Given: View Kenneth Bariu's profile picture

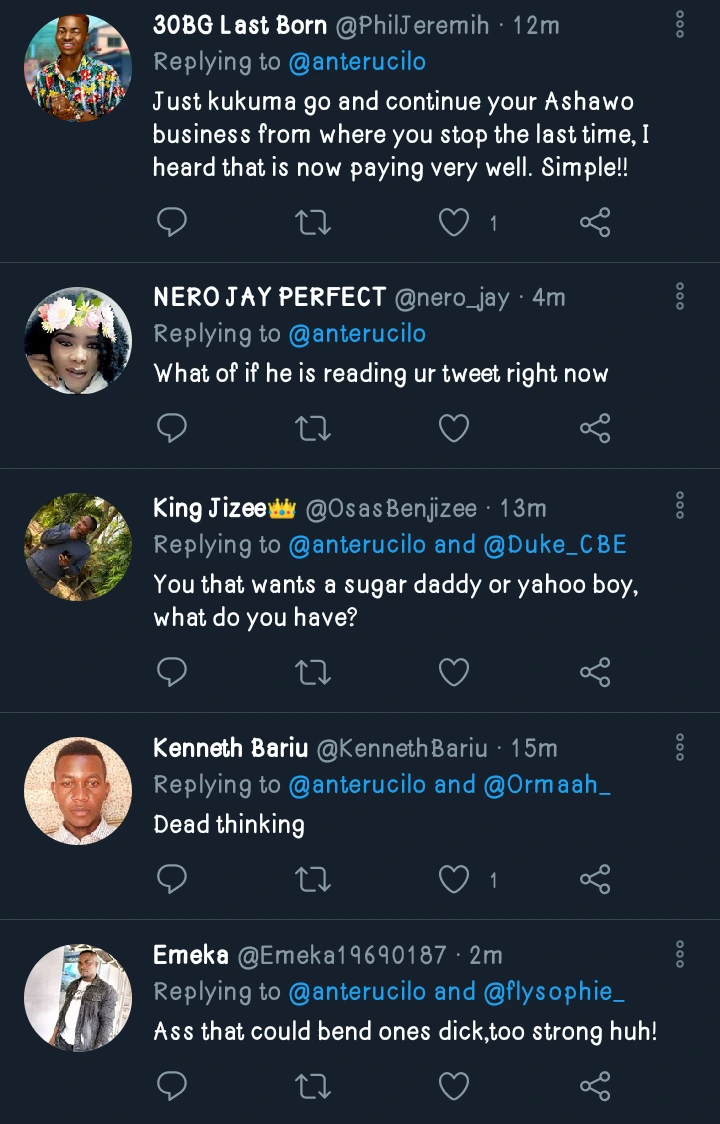Looking at the screenshot, I should 78,790.
